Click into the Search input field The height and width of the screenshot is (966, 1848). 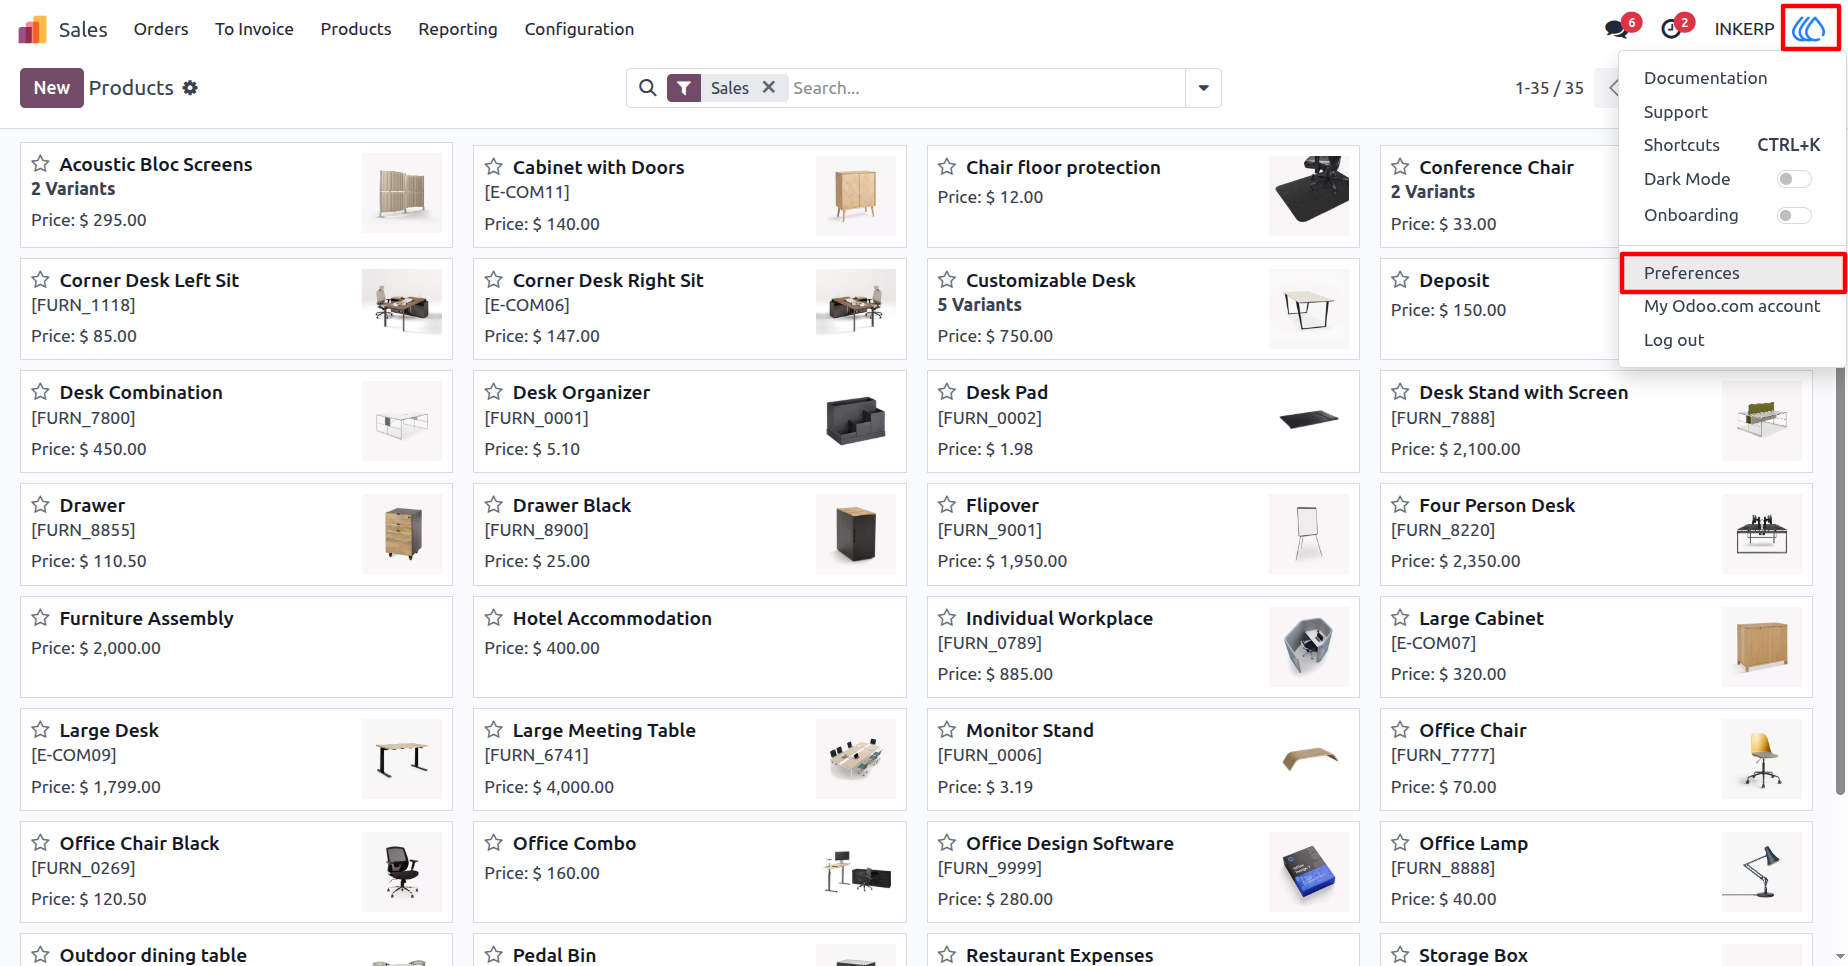coord(986,88)
